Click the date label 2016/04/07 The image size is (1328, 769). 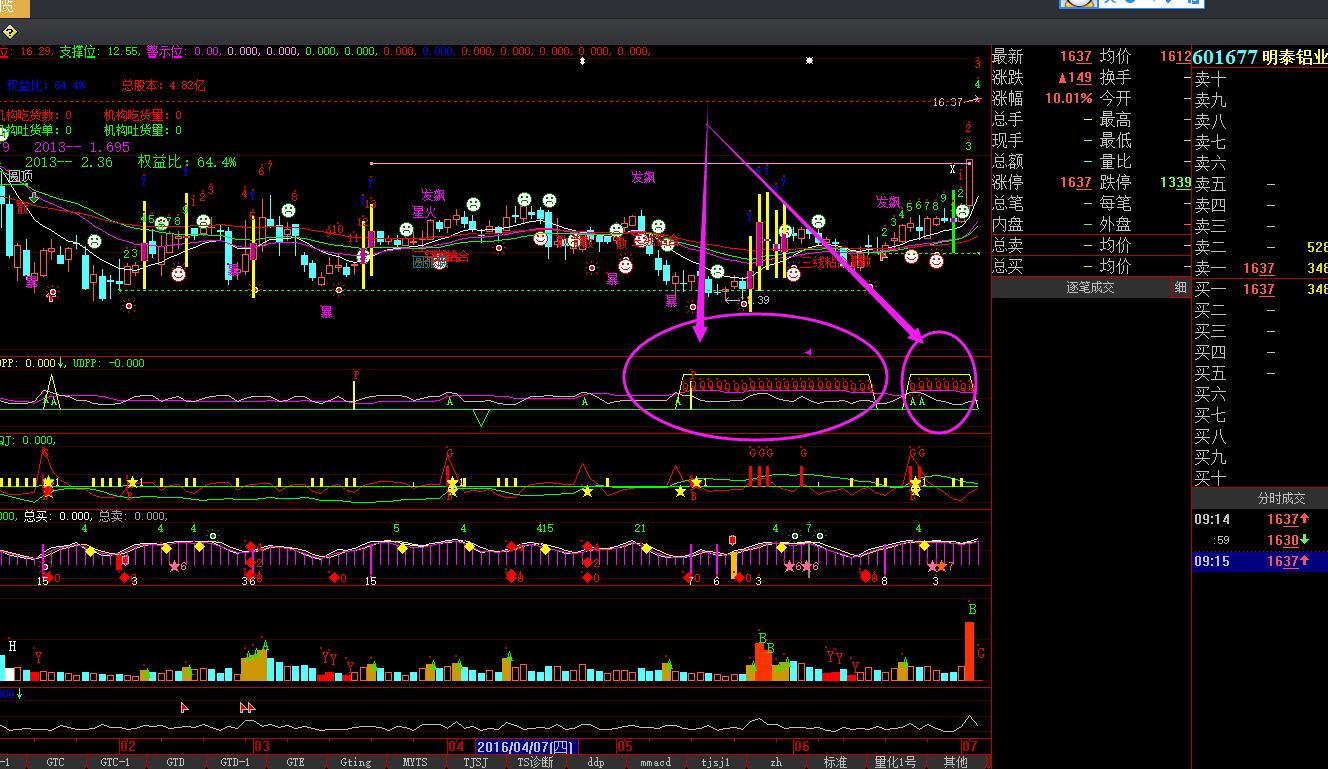(526, 747)
